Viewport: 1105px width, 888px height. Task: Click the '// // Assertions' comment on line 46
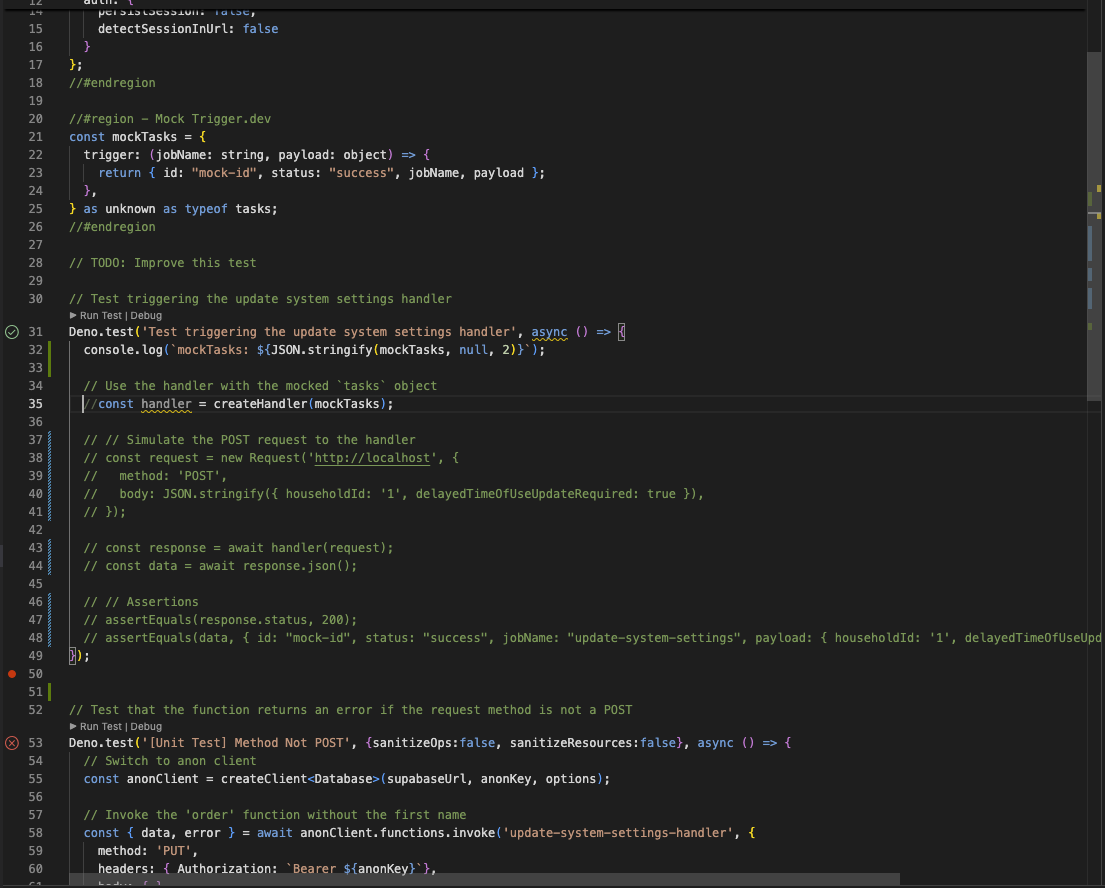tap(141, 602)
